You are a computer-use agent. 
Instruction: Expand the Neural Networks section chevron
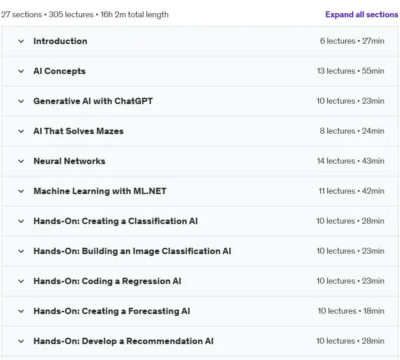click(21, 161)
